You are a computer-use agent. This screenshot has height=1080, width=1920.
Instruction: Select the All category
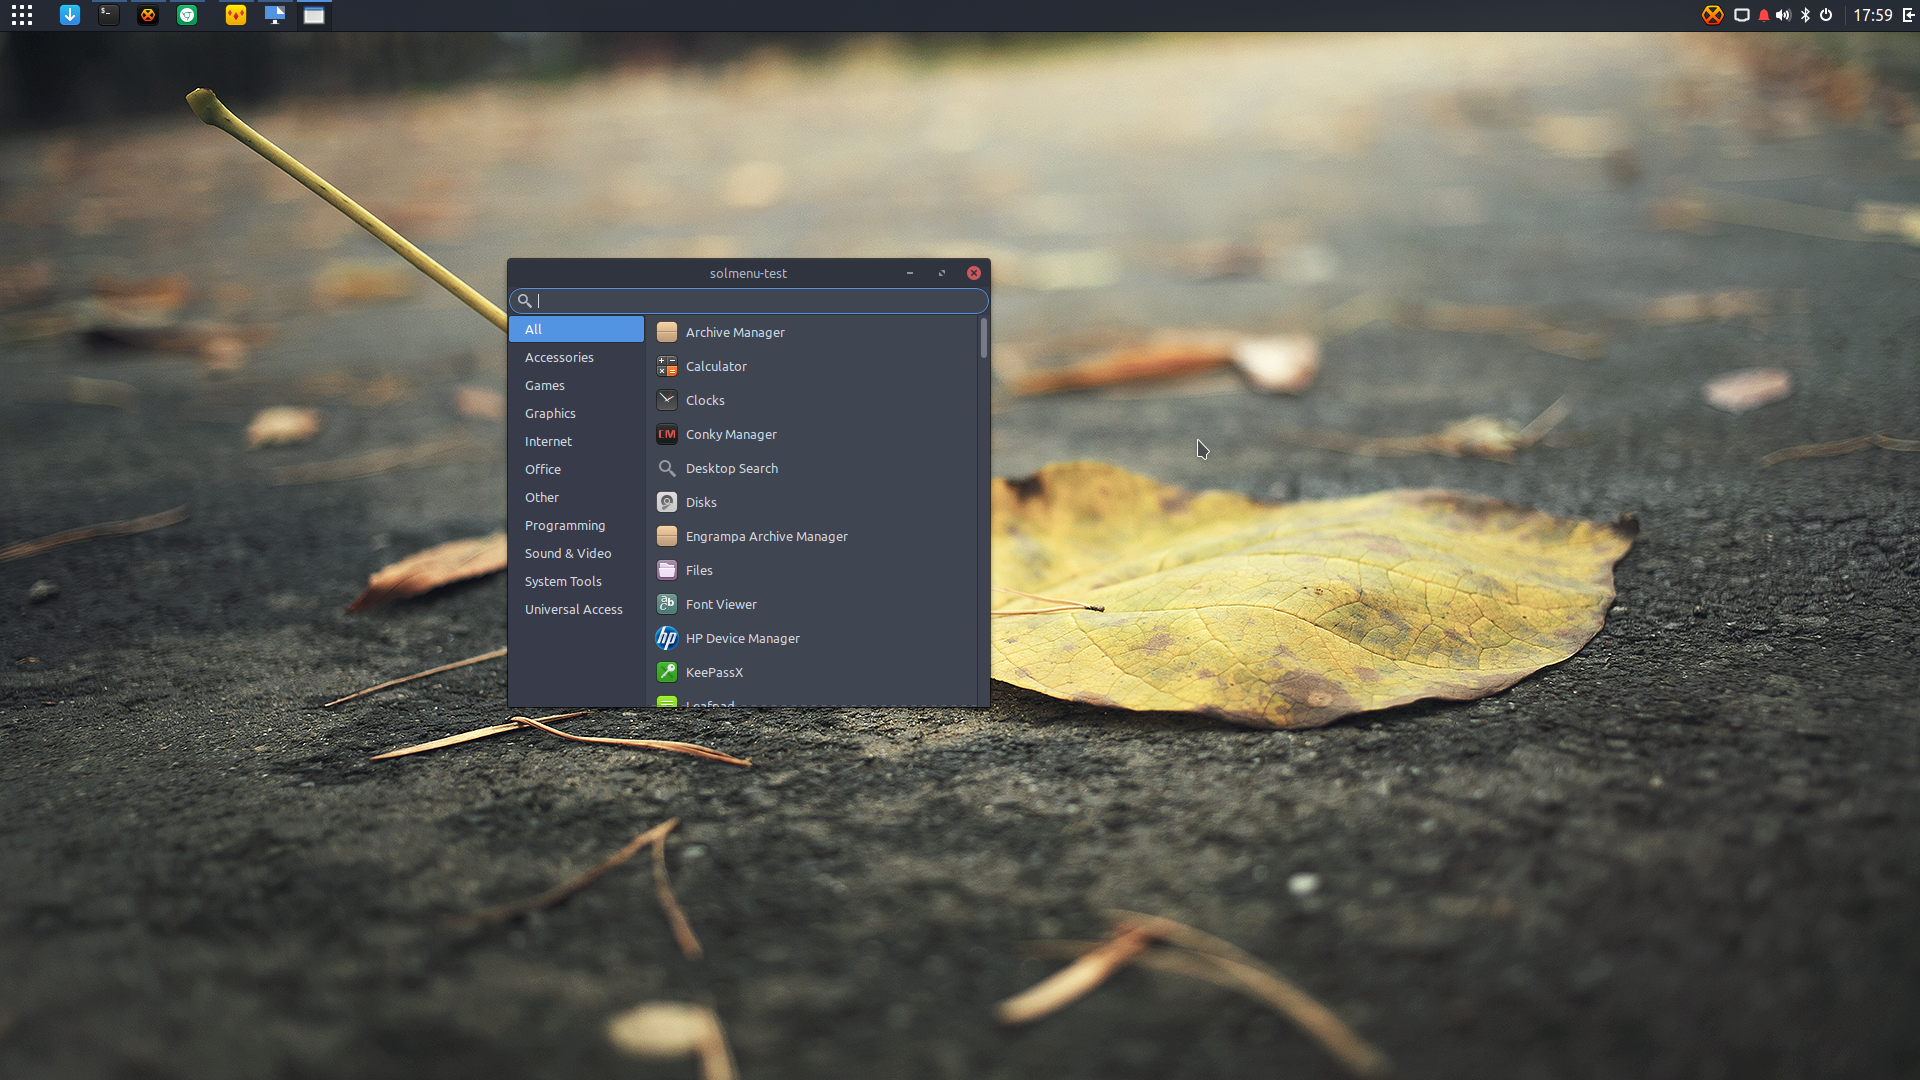click(576, 329)
